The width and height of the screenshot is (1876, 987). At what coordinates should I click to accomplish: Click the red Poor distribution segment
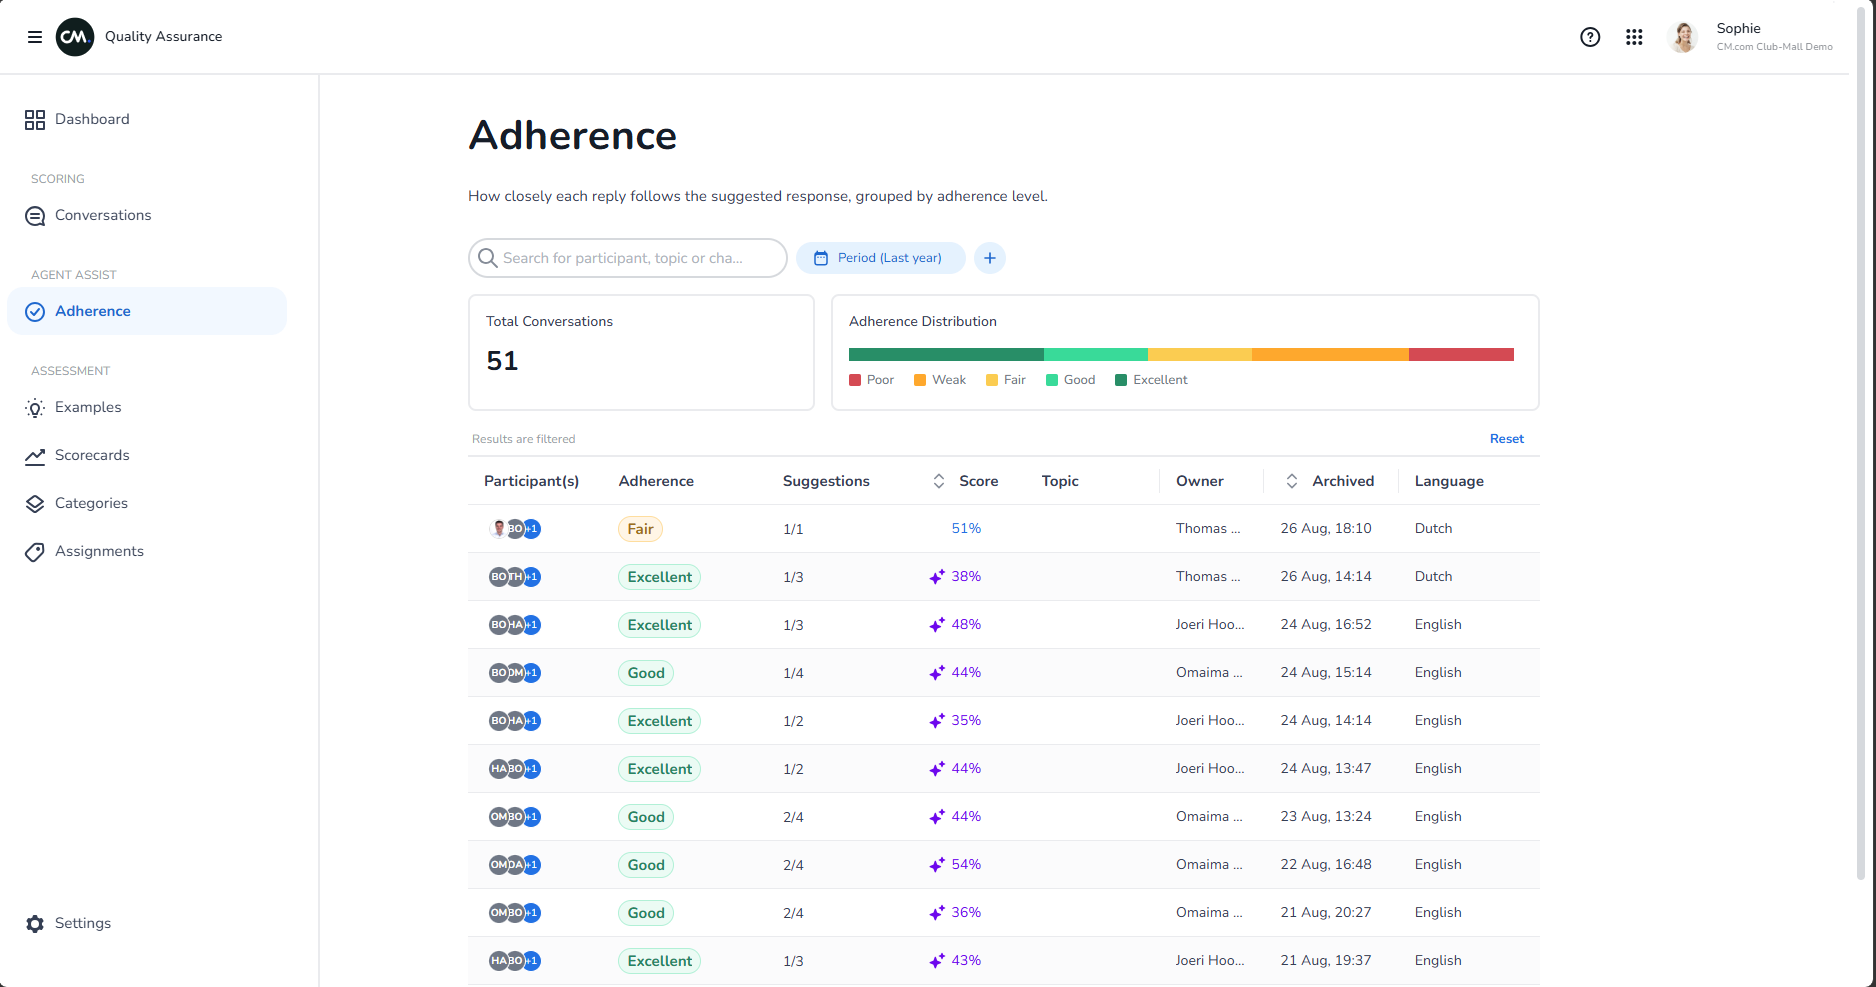(x=1461, y=355)
